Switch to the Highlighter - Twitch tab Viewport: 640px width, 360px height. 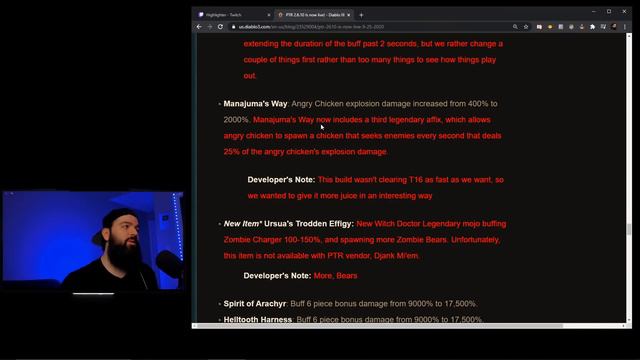tap(233, 15)
